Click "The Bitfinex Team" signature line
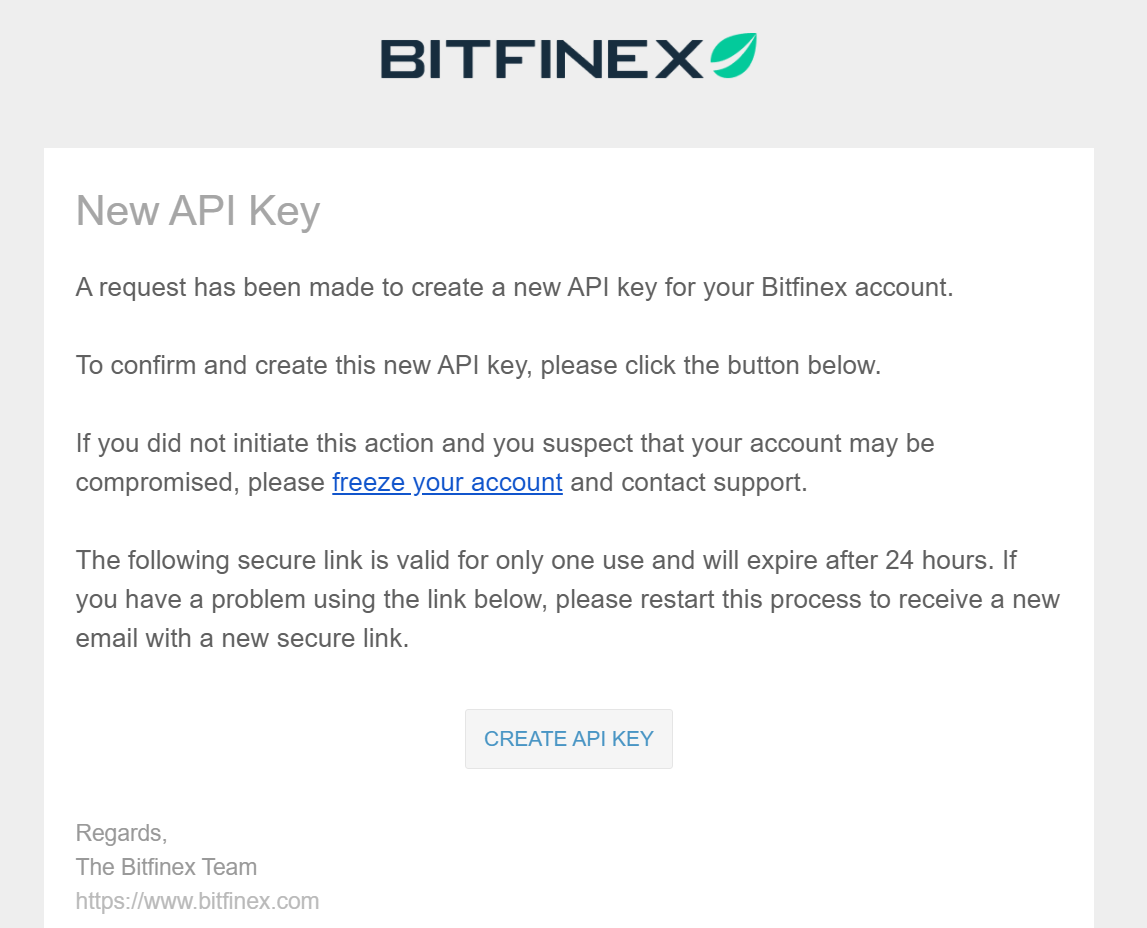The height and width of the screenshot is (928, 1147). tap(166, 867)
